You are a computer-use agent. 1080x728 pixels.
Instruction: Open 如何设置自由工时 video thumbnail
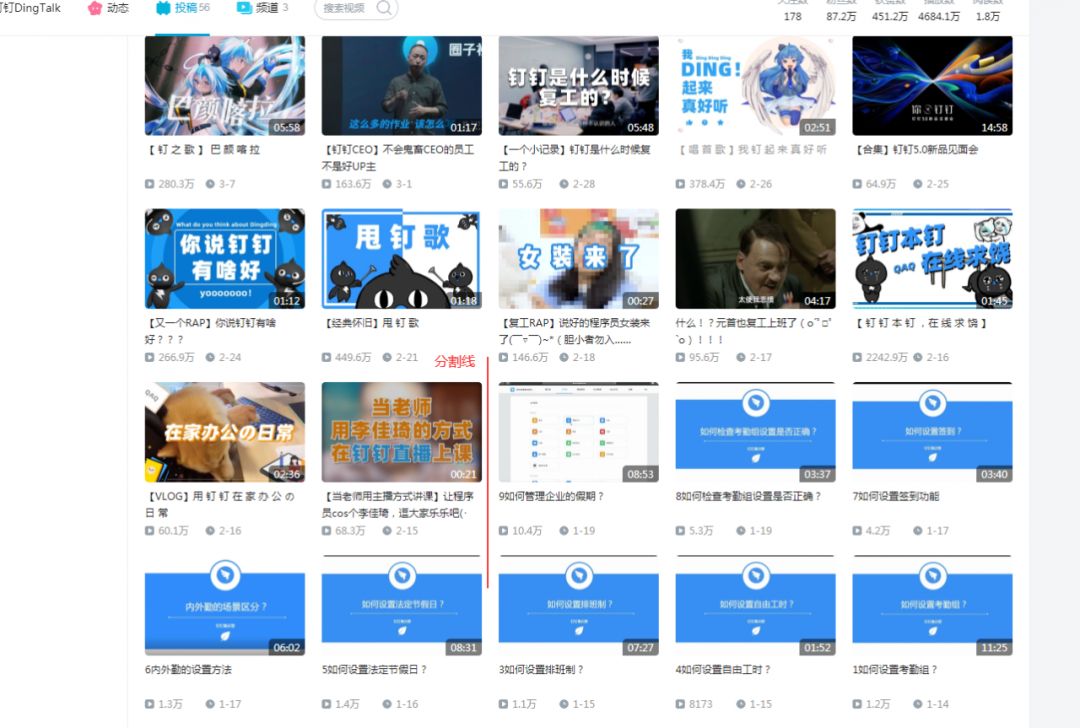point(756,605)
